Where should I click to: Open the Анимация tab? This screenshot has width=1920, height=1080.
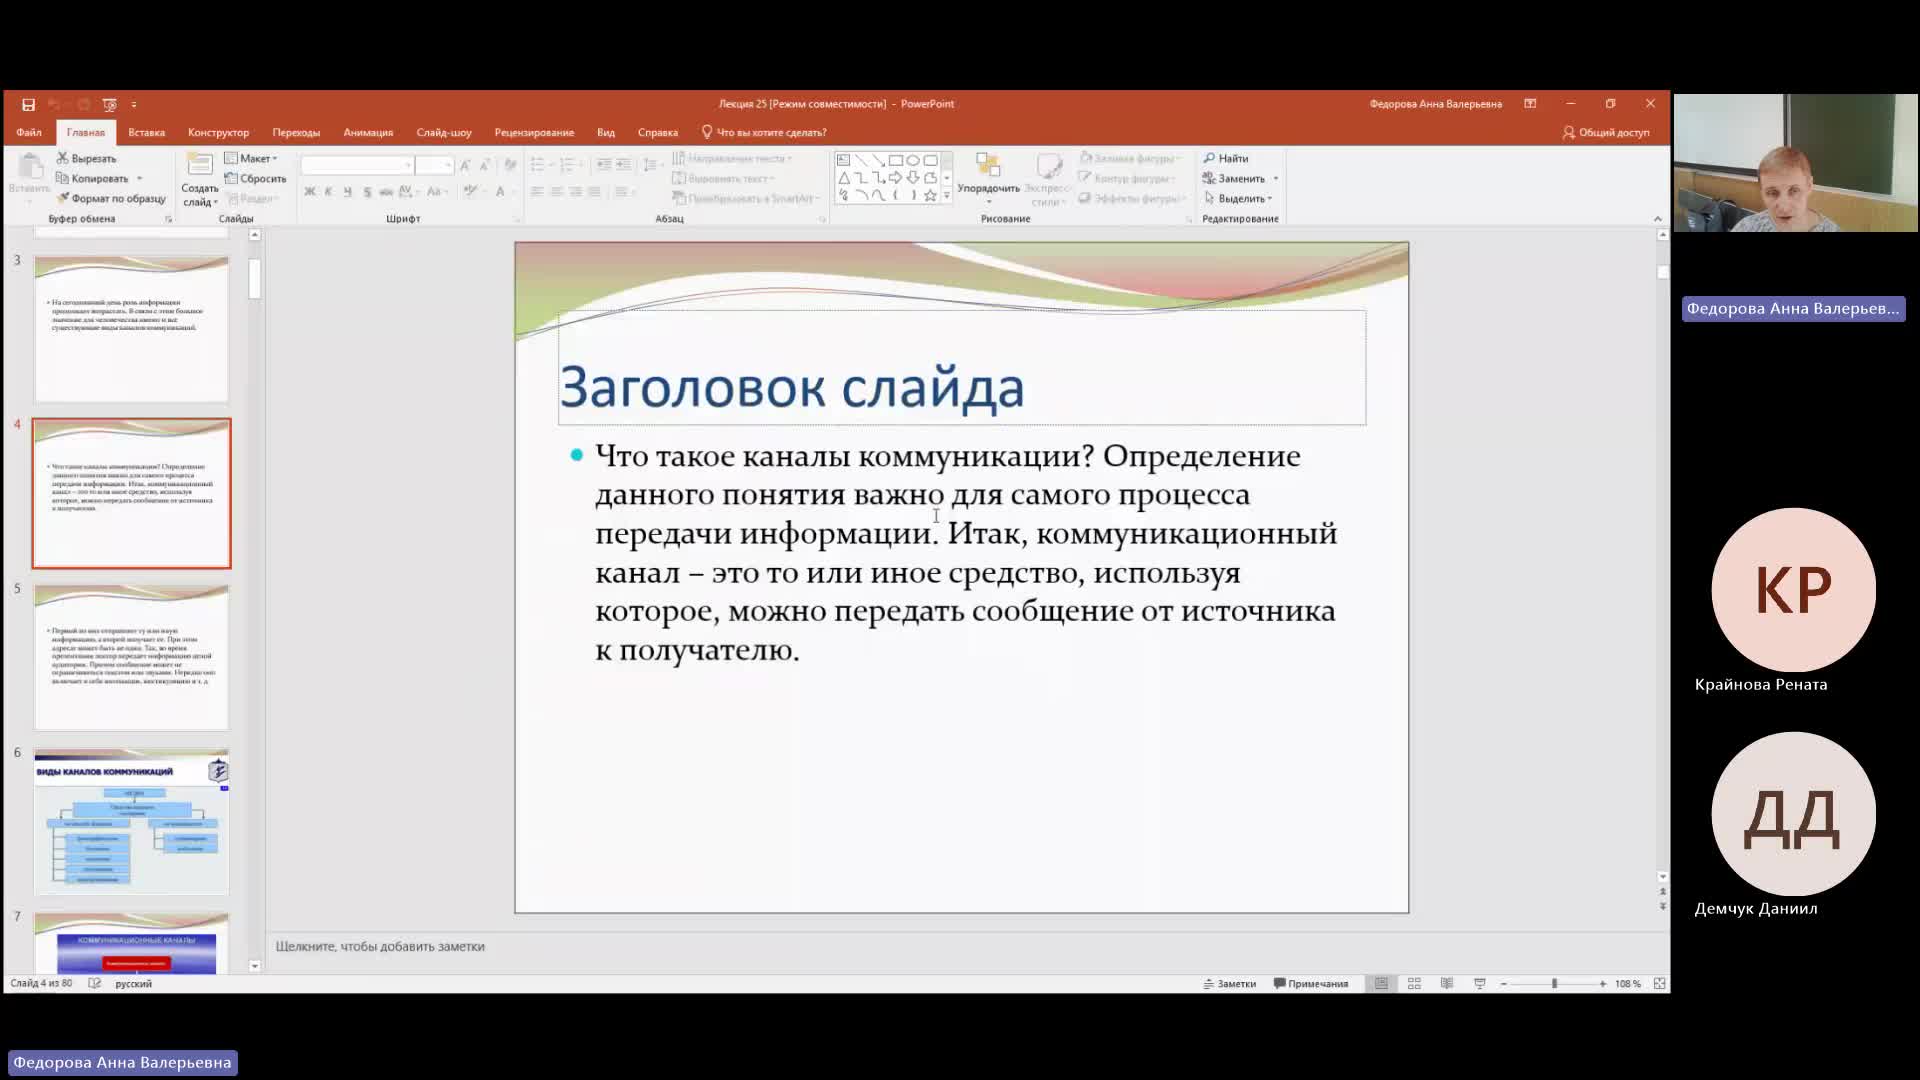368,132
